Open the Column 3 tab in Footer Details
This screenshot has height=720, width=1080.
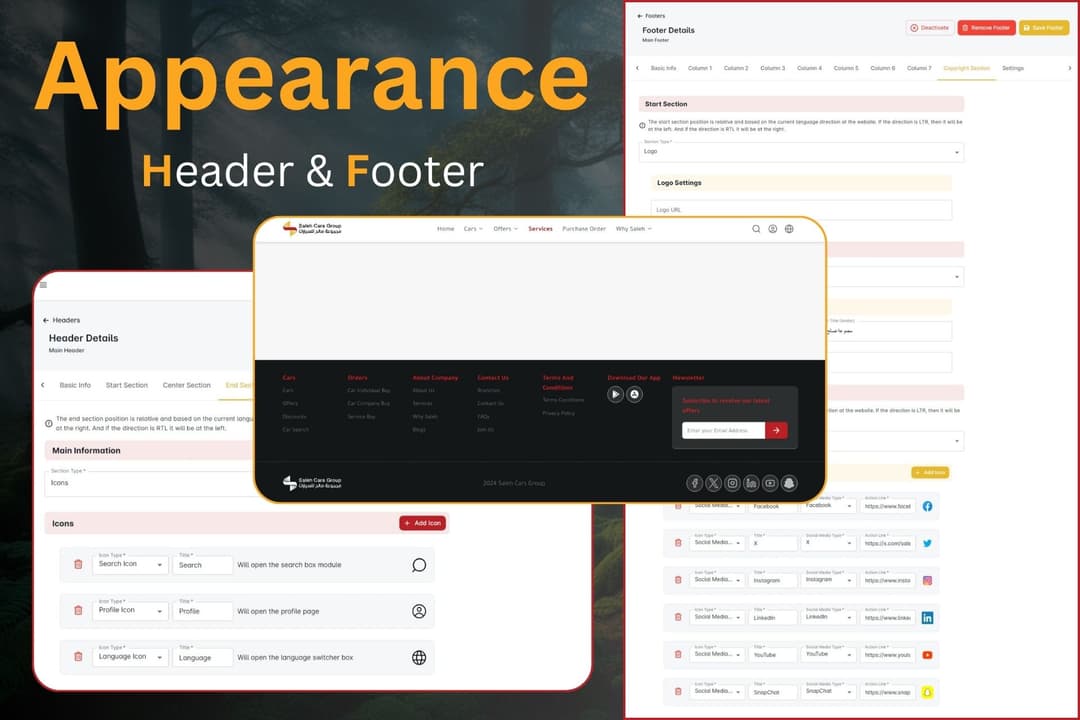click(772, 68)
